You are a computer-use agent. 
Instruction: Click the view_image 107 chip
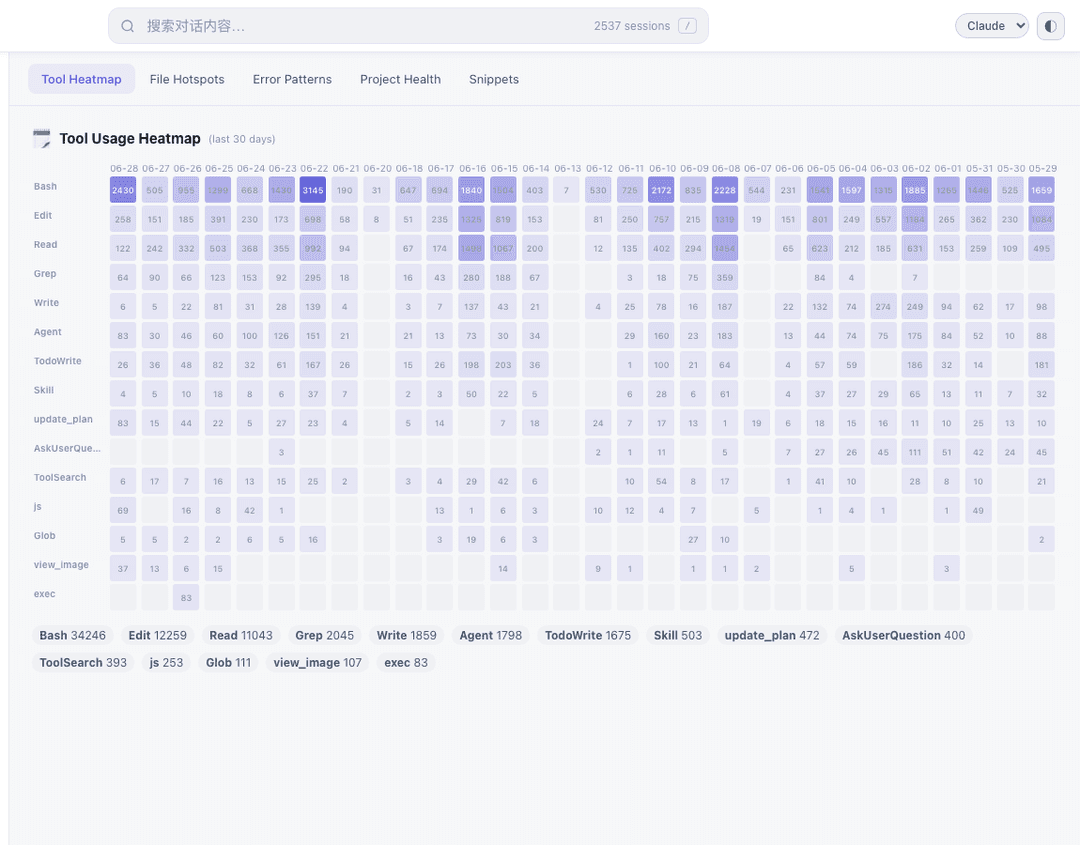click(x=317, y=663)
